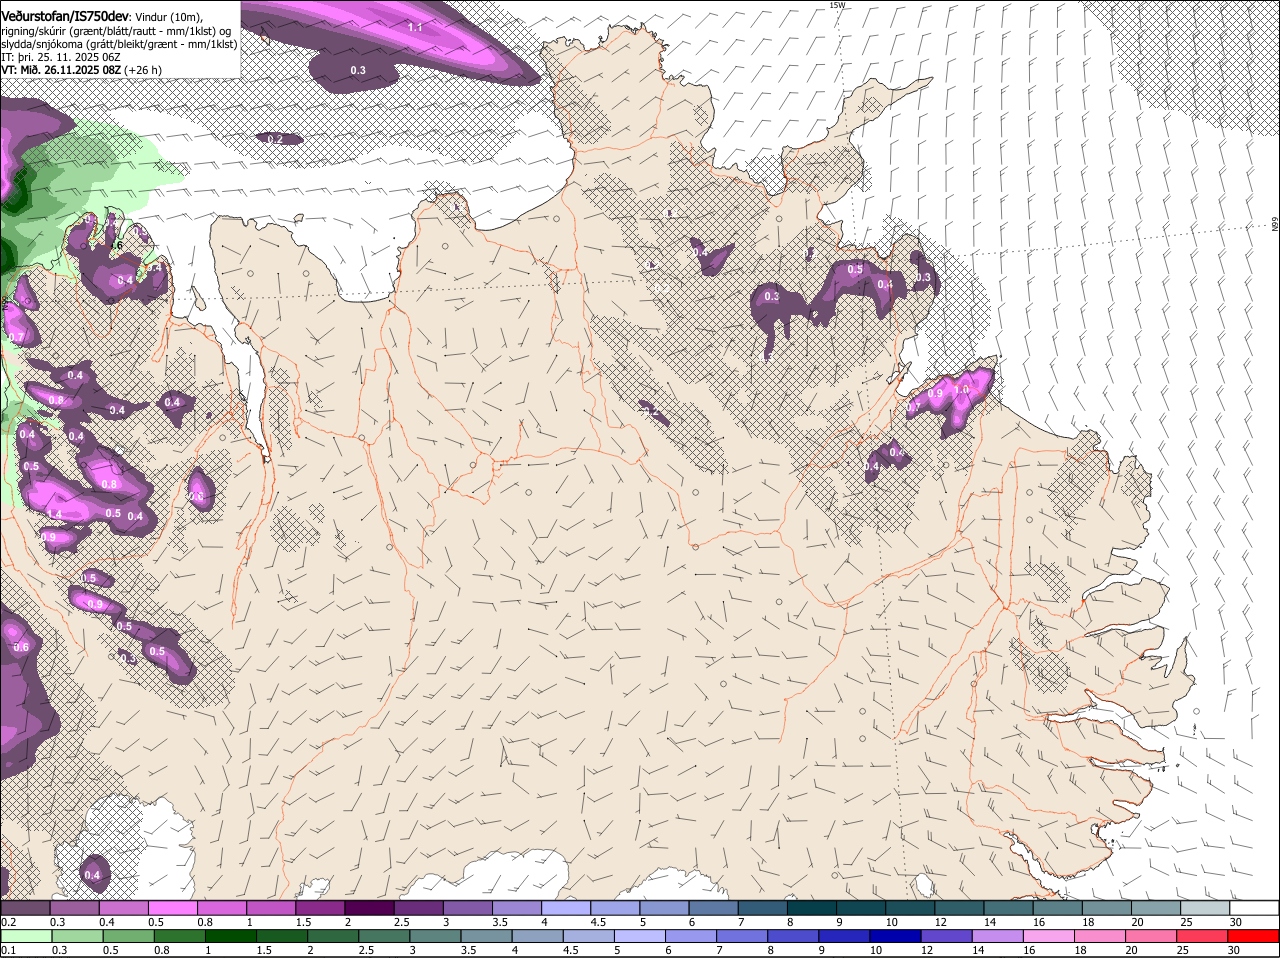Click the 1.0 precipitation value label
The image size is (1280, 958).
pos(963,390)
